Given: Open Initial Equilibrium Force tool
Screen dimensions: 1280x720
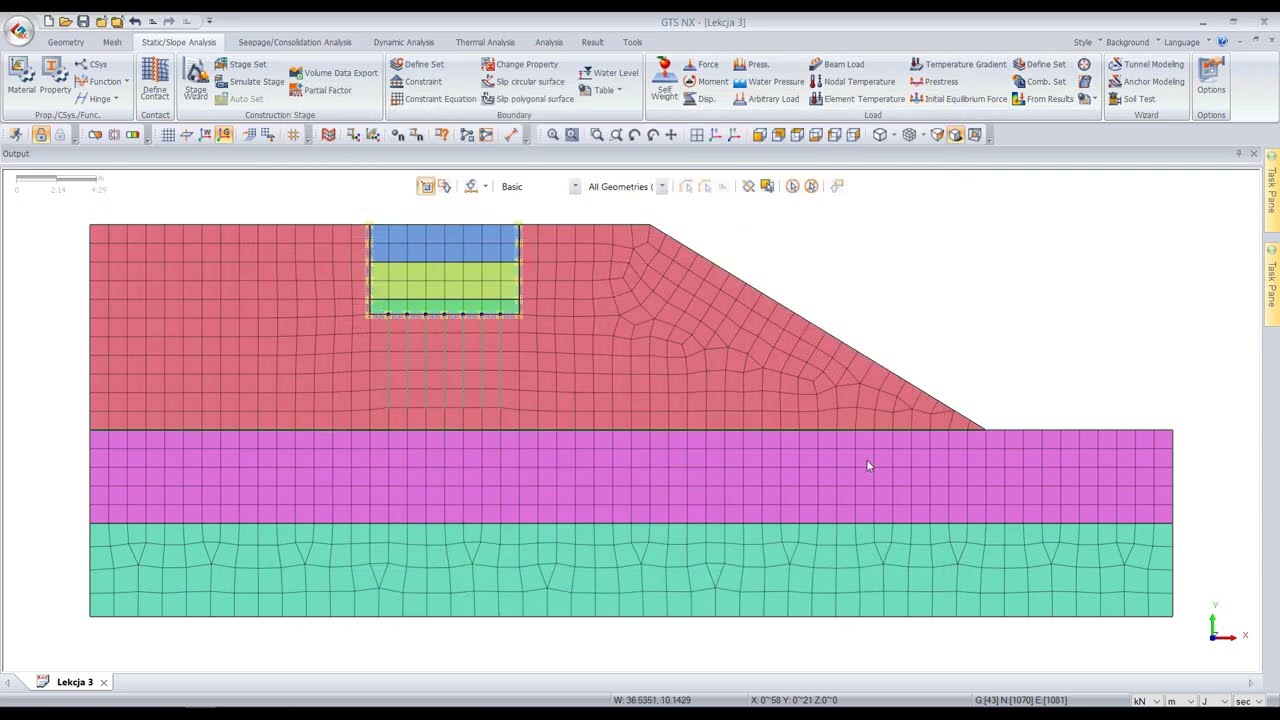Looking at the screenshot, I should (958, 99).
